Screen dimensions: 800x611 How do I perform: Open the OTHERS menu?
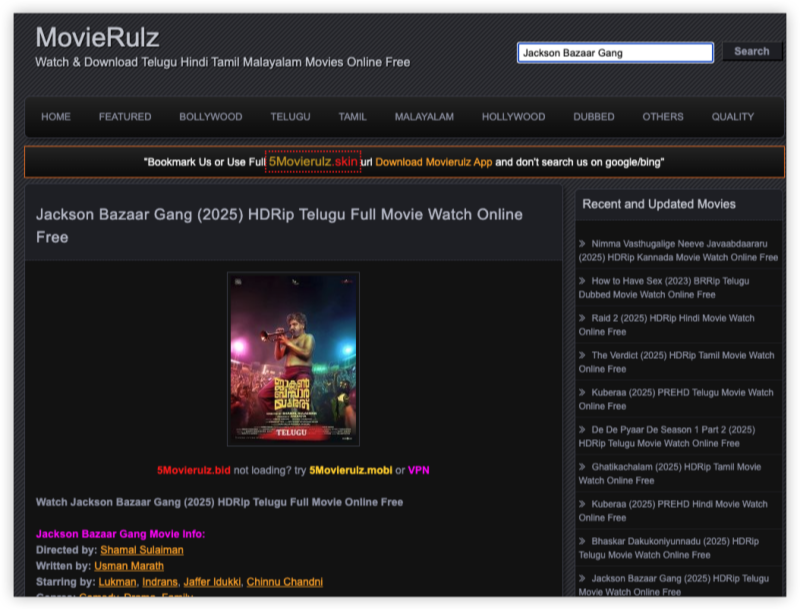[663, 117]
